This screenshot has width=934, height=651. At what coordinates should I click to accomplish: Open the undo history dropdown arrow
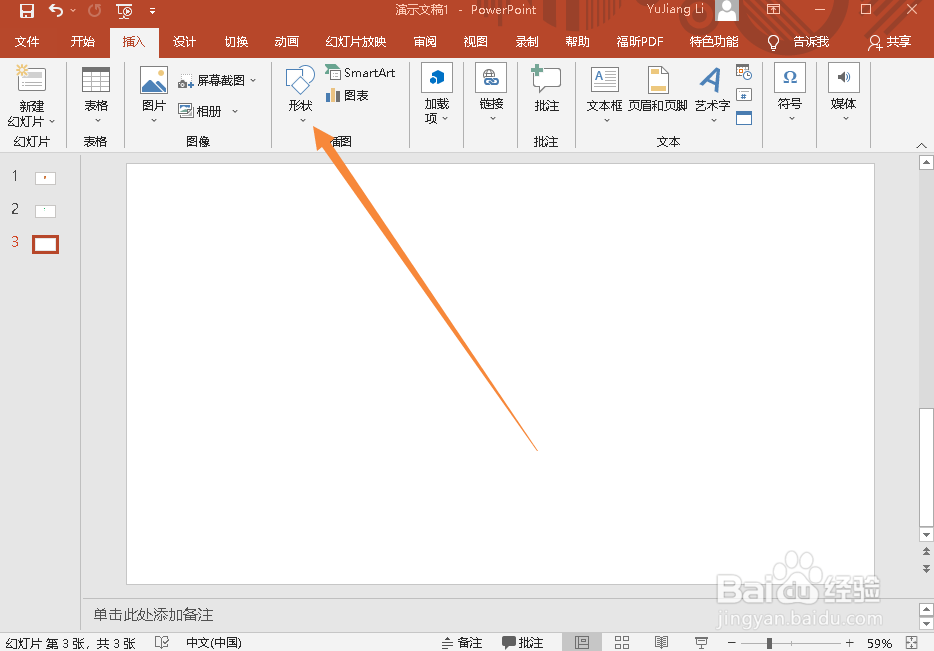point(73,10)
